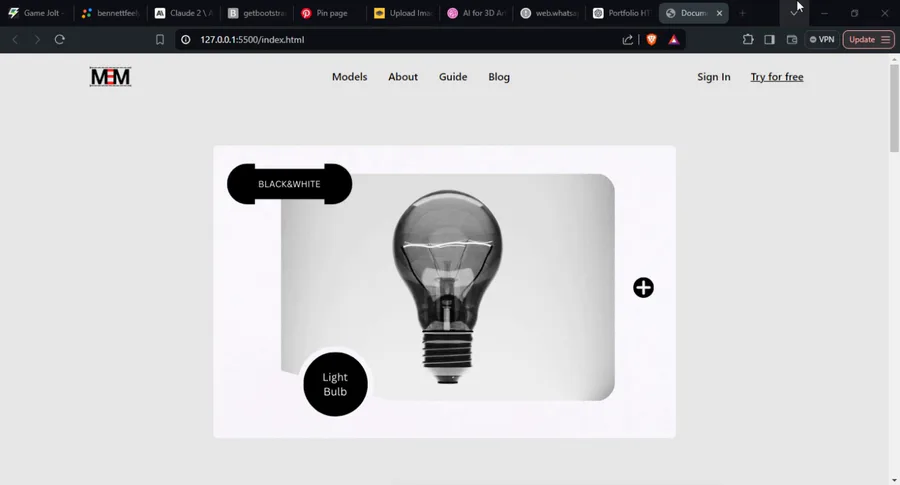The height and width of the screenshot is (485, 900).
Task: Bookmark this page using the bookmark icon
Action: tap(160, 40)
